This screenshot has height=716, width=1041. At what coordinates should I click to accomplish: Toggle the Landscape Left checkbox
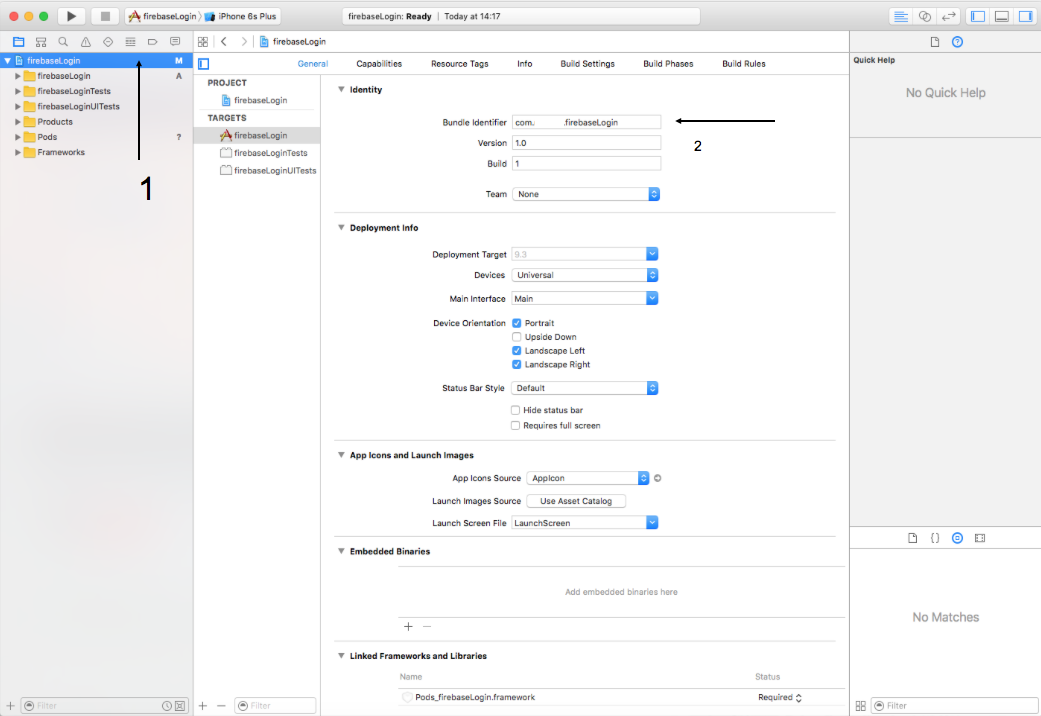click(517, 351)
